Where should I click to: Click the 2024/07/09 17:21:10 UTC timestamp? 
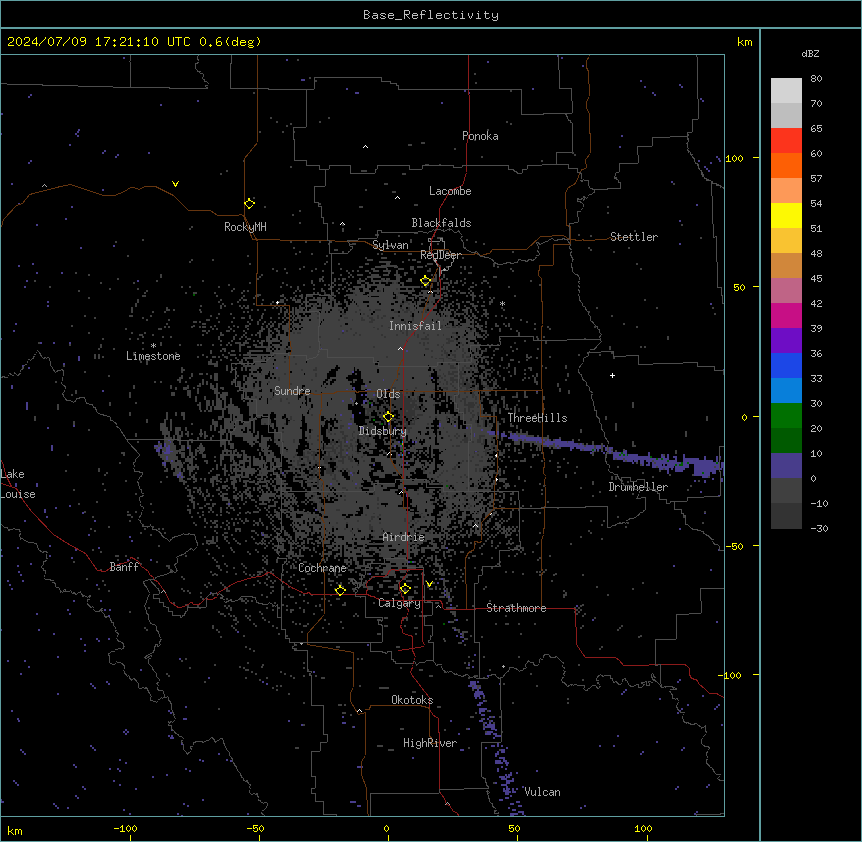pos(99,42)
